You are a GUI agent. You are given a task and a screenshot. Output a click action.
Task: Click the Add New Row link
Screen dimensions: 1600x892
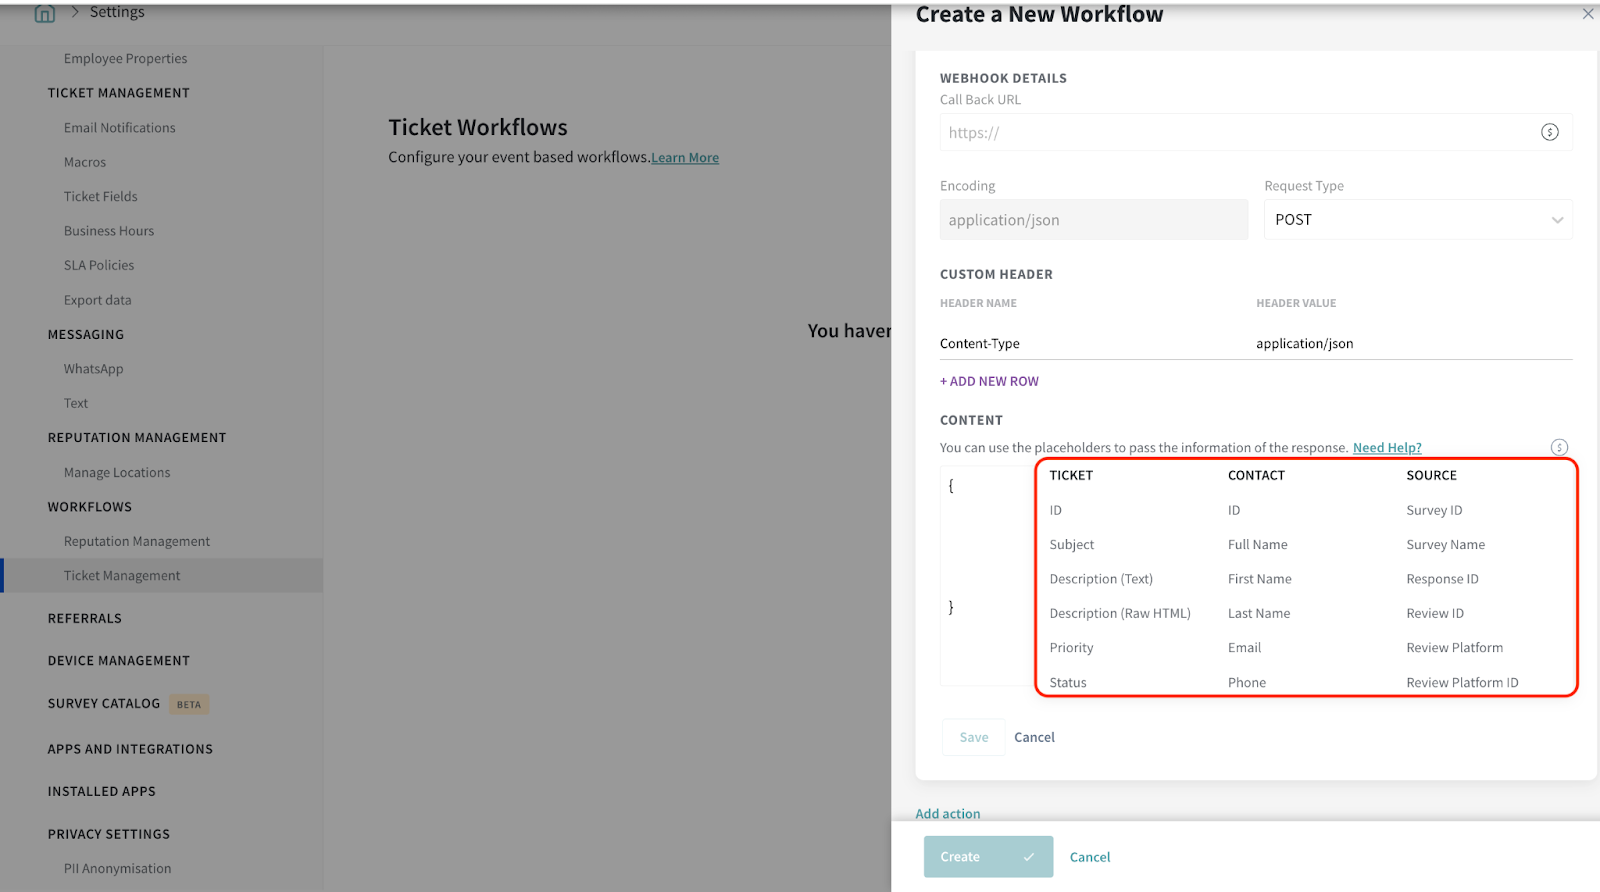pos(989,381)
